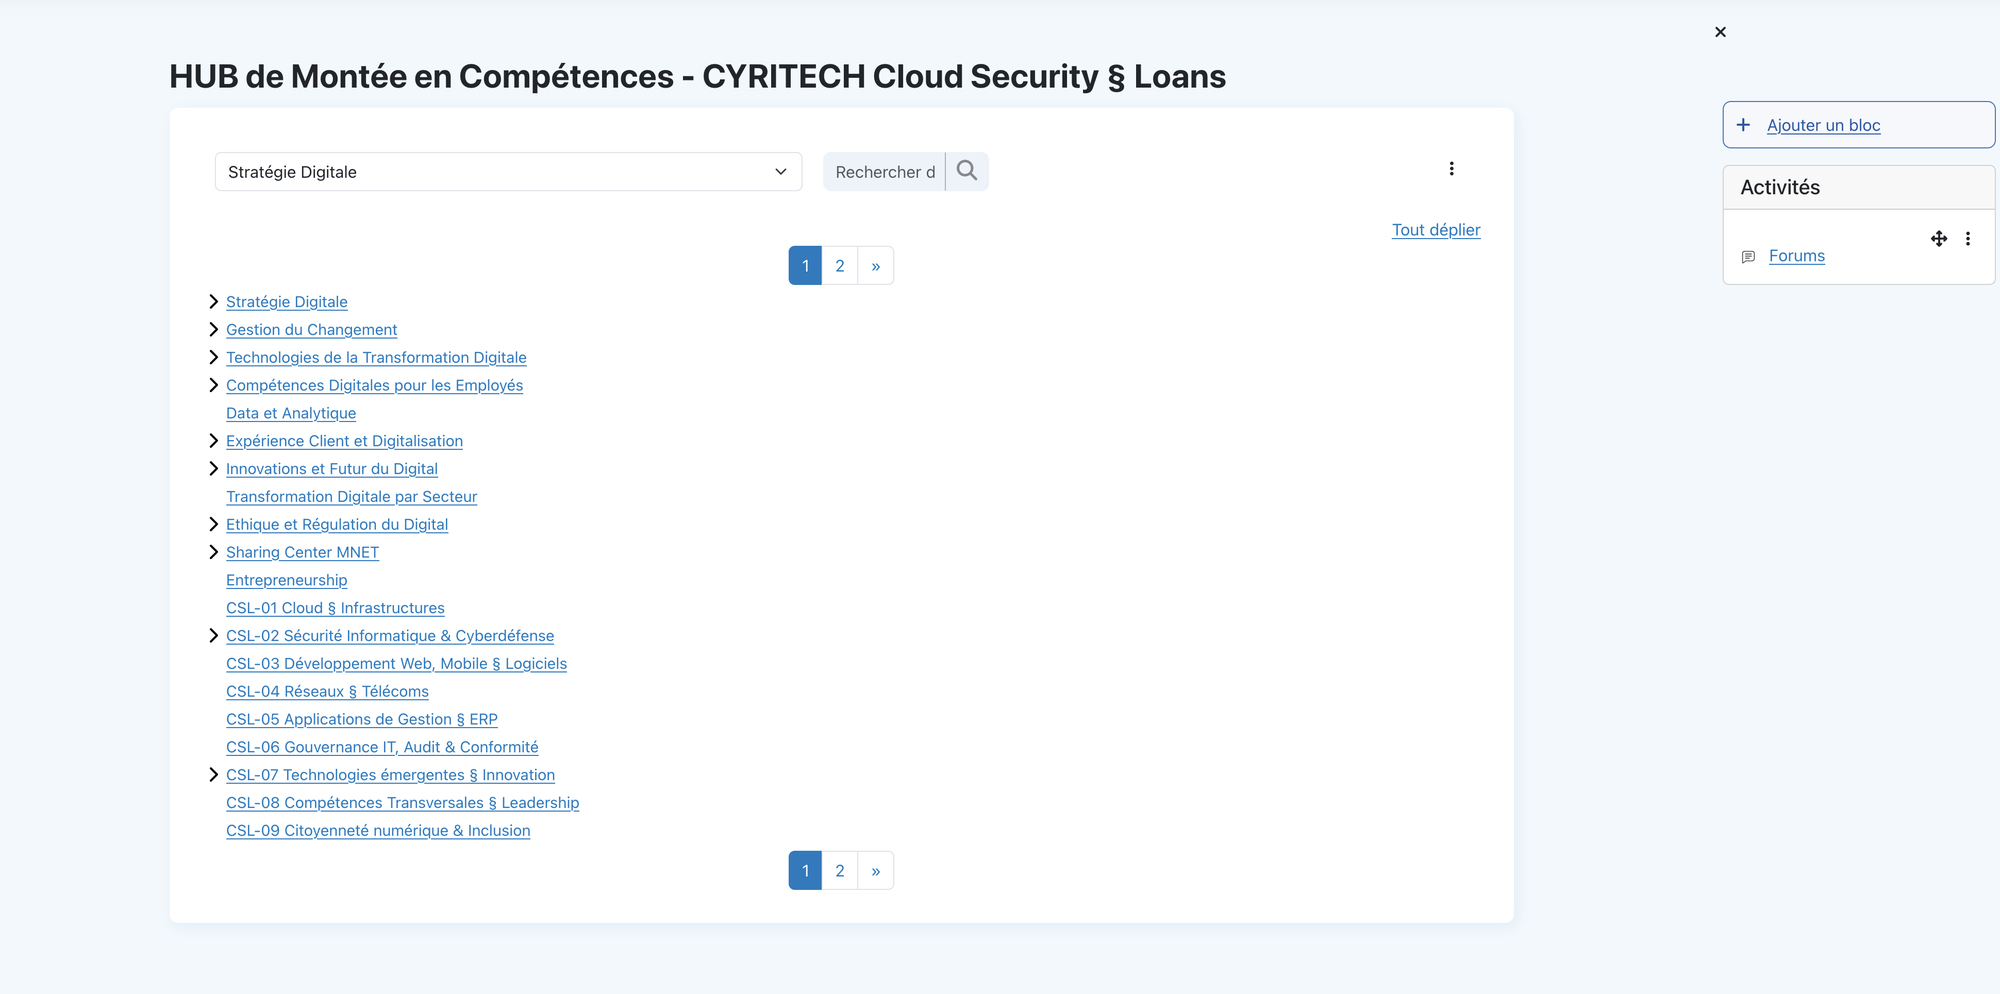Viewport: 2000px width, 994px height.
Task: Select page 2 in bottom pagination
Action: click(x=839, y=871)
